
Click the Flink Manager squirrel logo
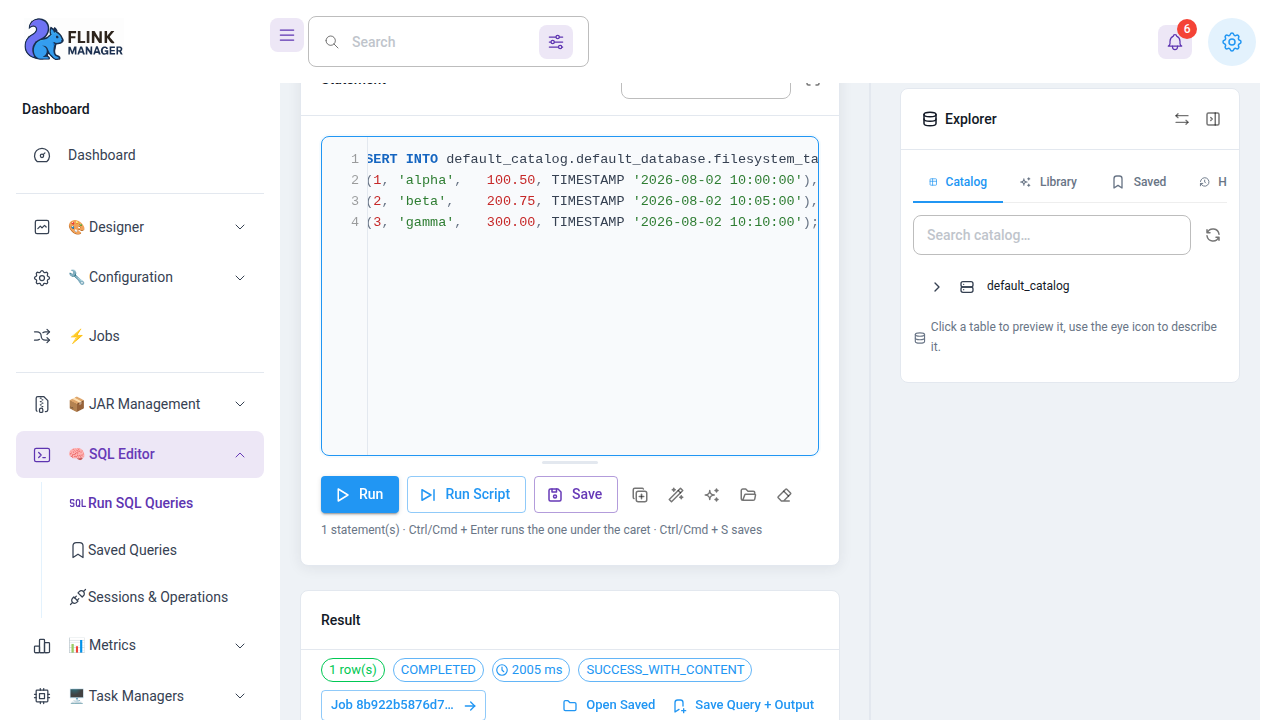tap(73, 41)
